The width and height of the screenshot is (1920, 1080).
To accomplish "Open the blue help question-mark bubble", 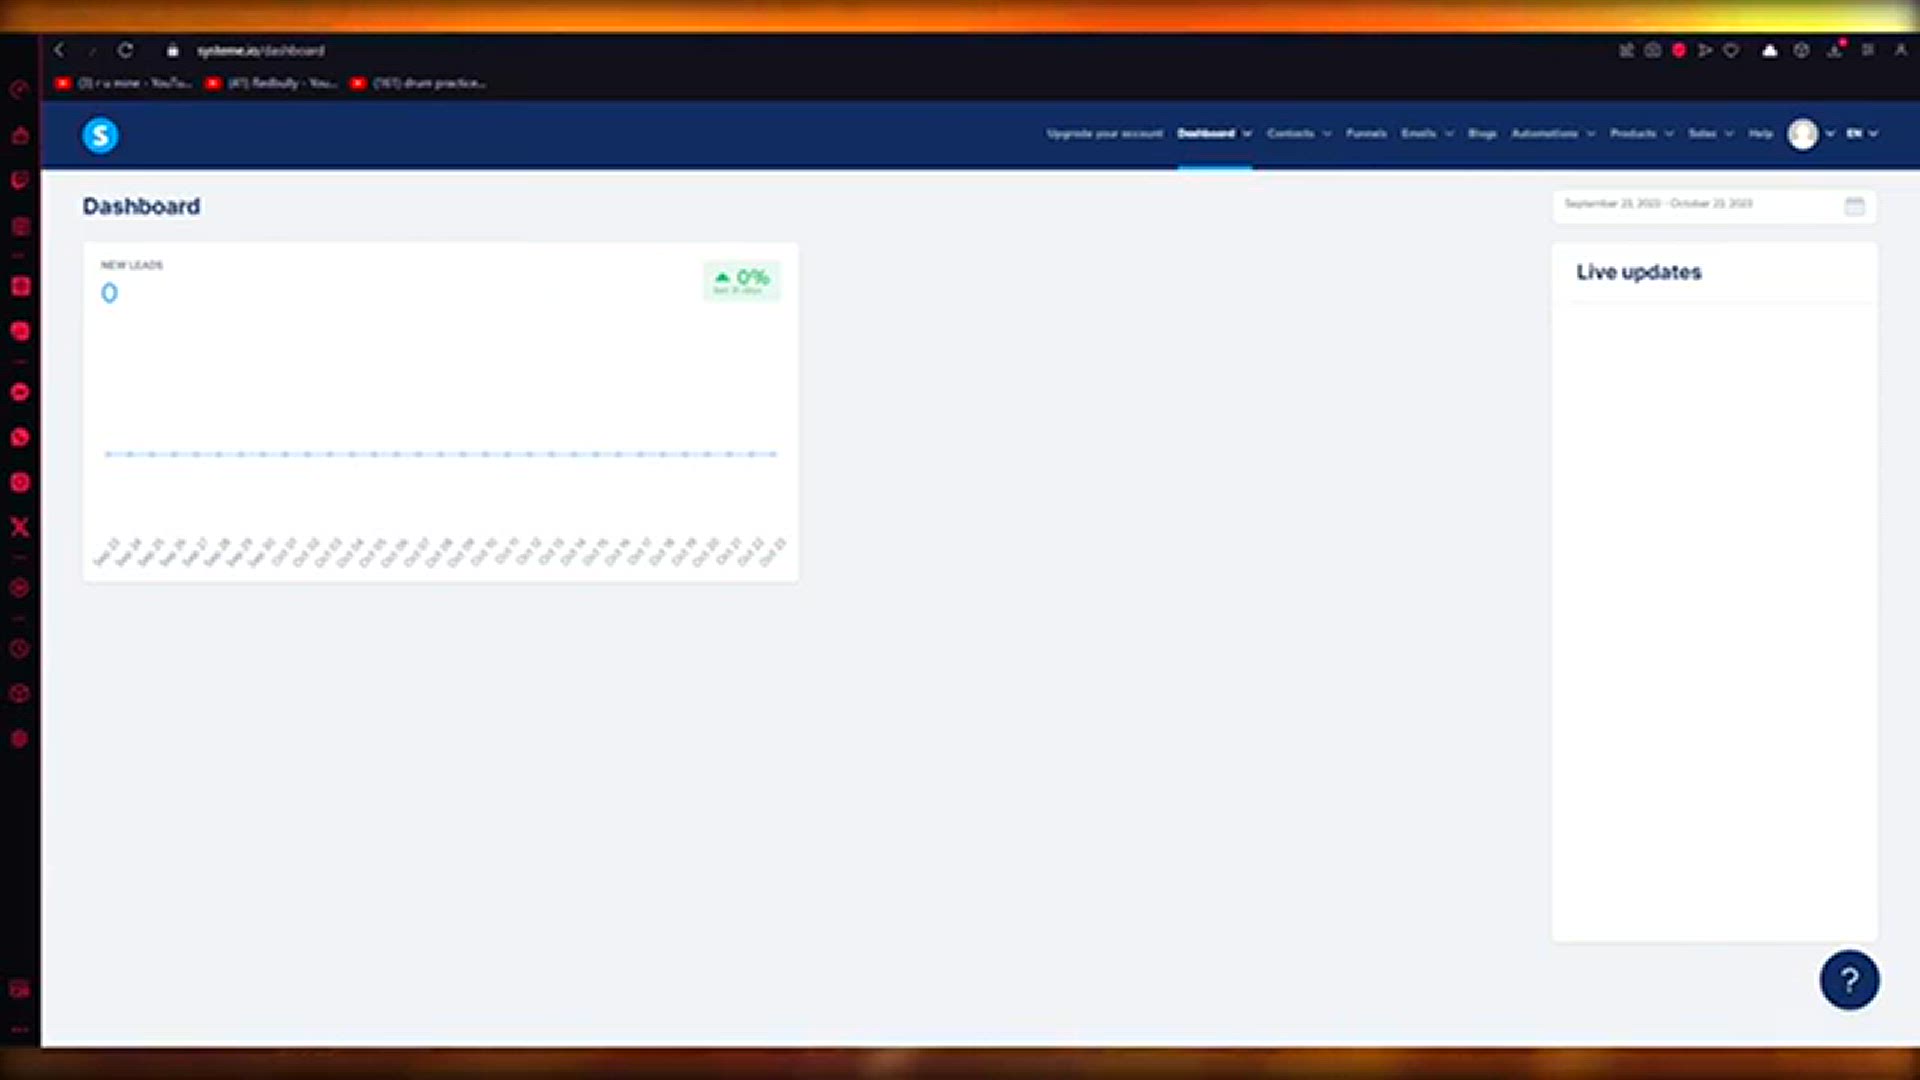I will [1849, 980].
